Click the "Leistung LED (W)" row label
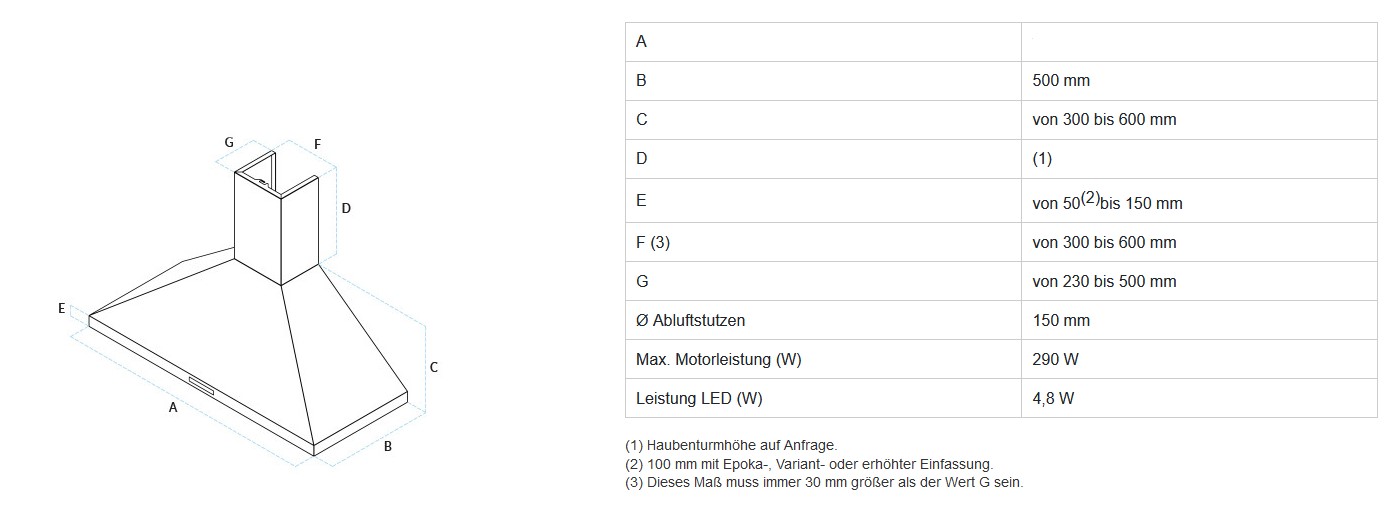 pos(699,399)
